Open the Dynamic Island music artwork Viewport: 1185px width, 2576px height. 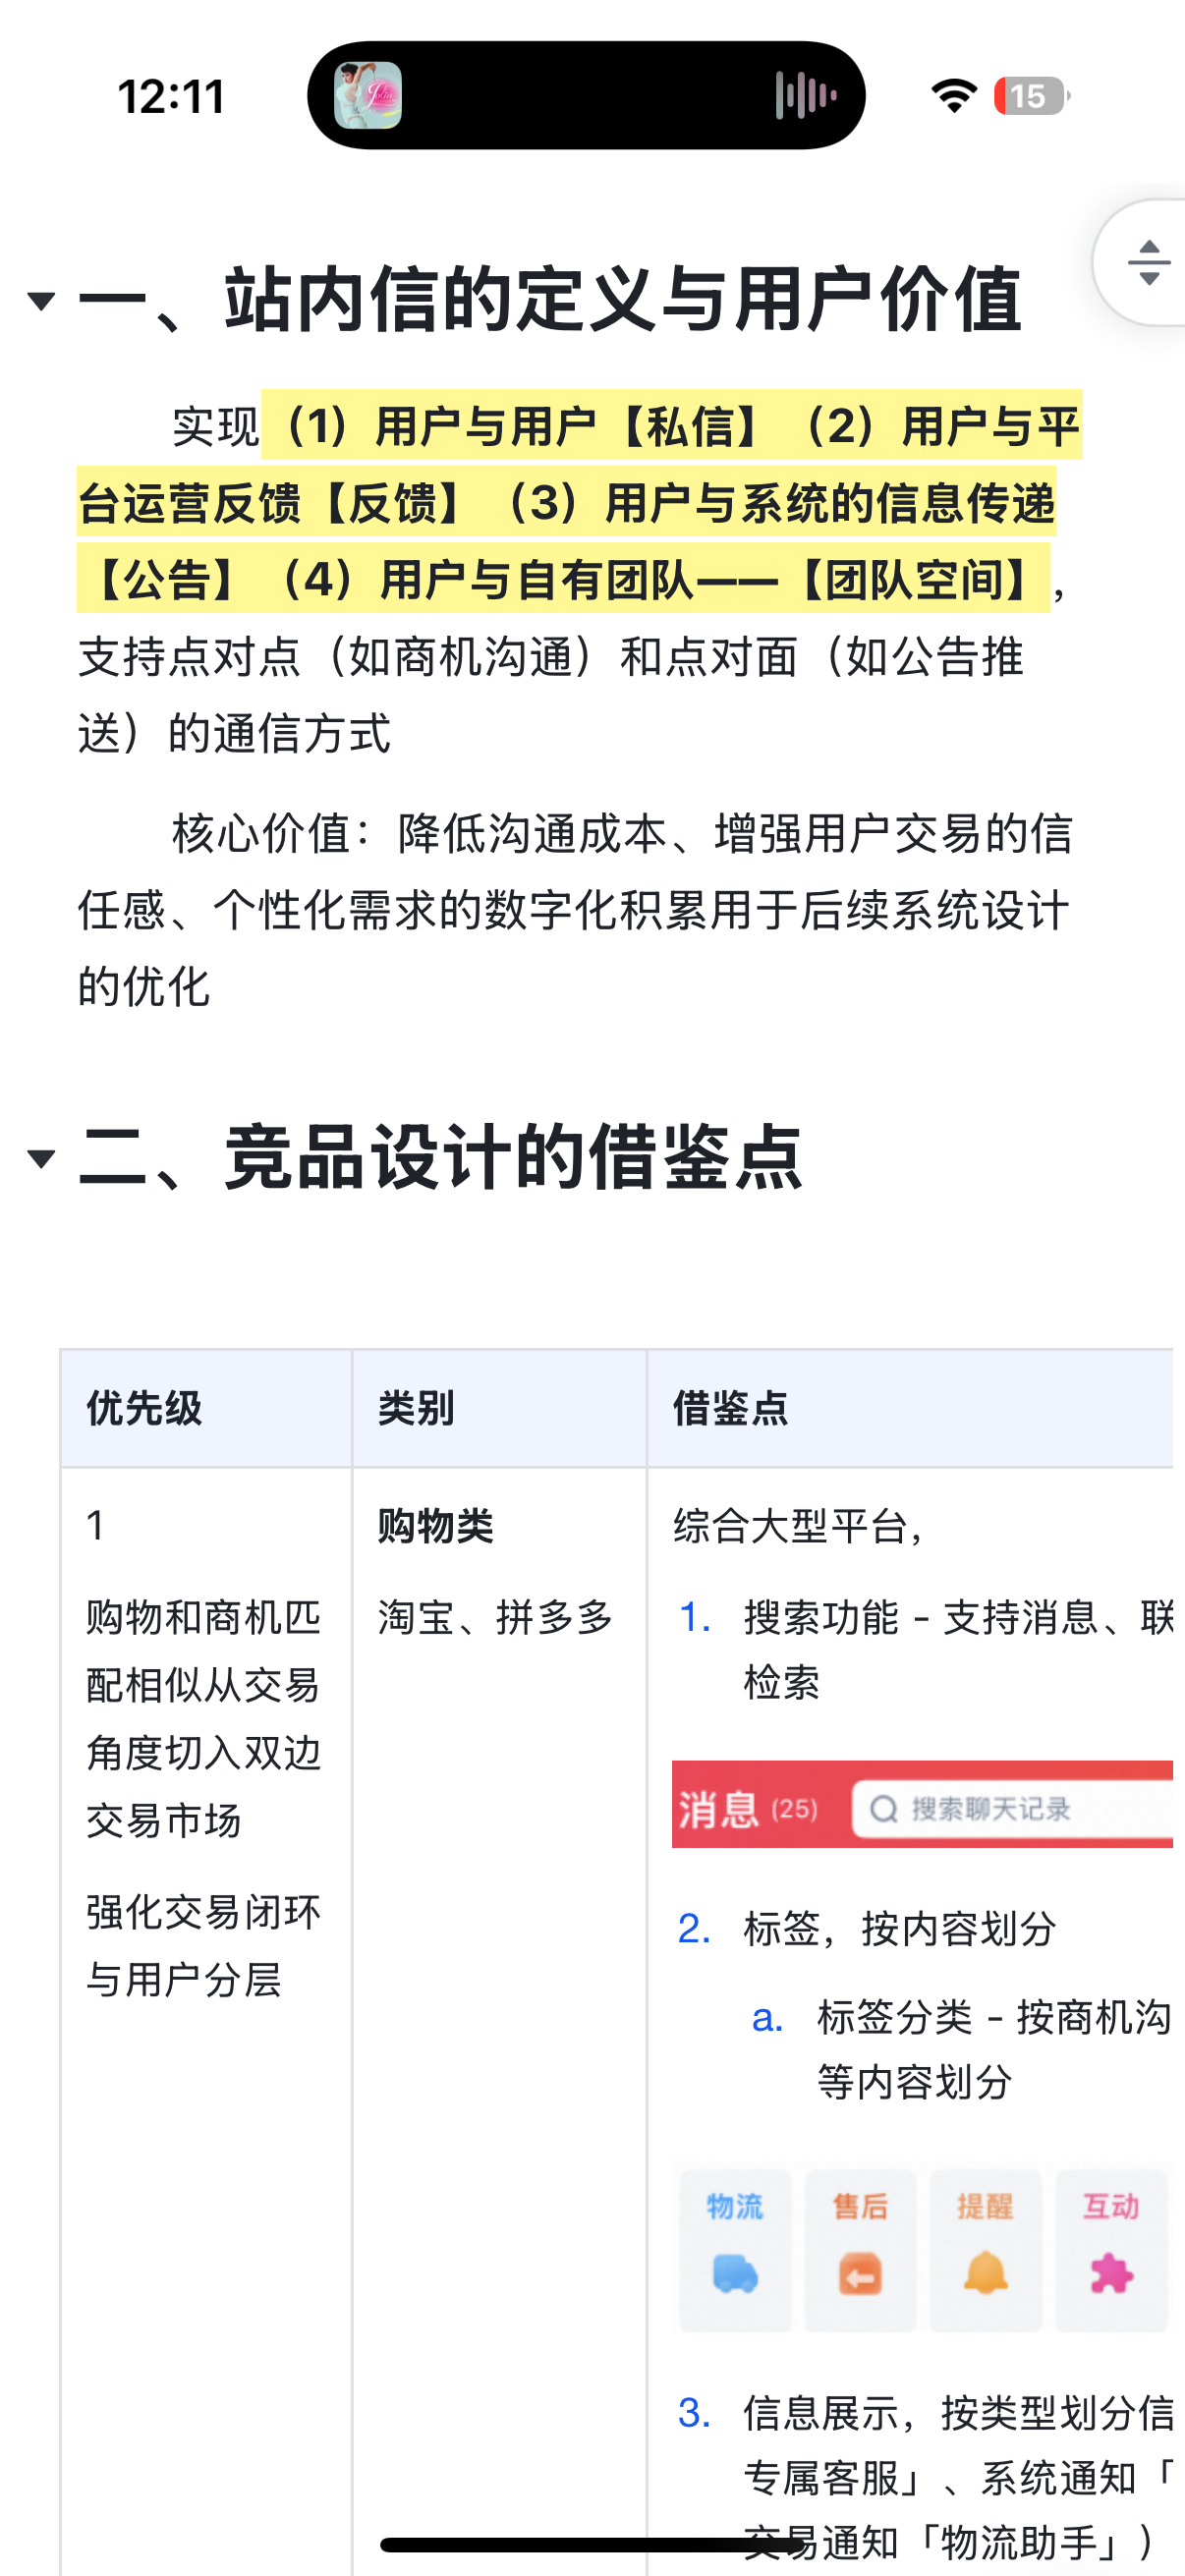[x=368, y=96]
